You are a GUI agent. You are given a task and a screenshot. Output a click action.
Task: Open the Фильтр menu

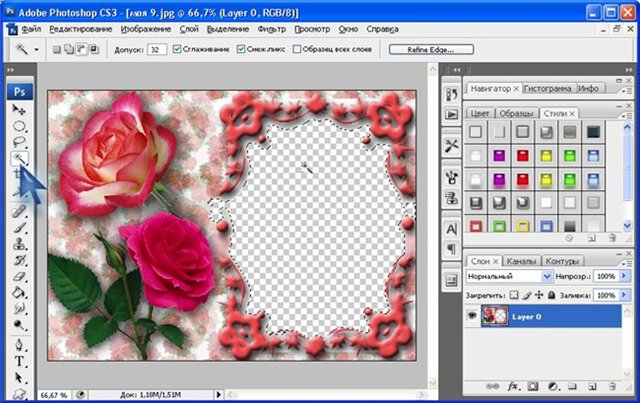point(269,29)
